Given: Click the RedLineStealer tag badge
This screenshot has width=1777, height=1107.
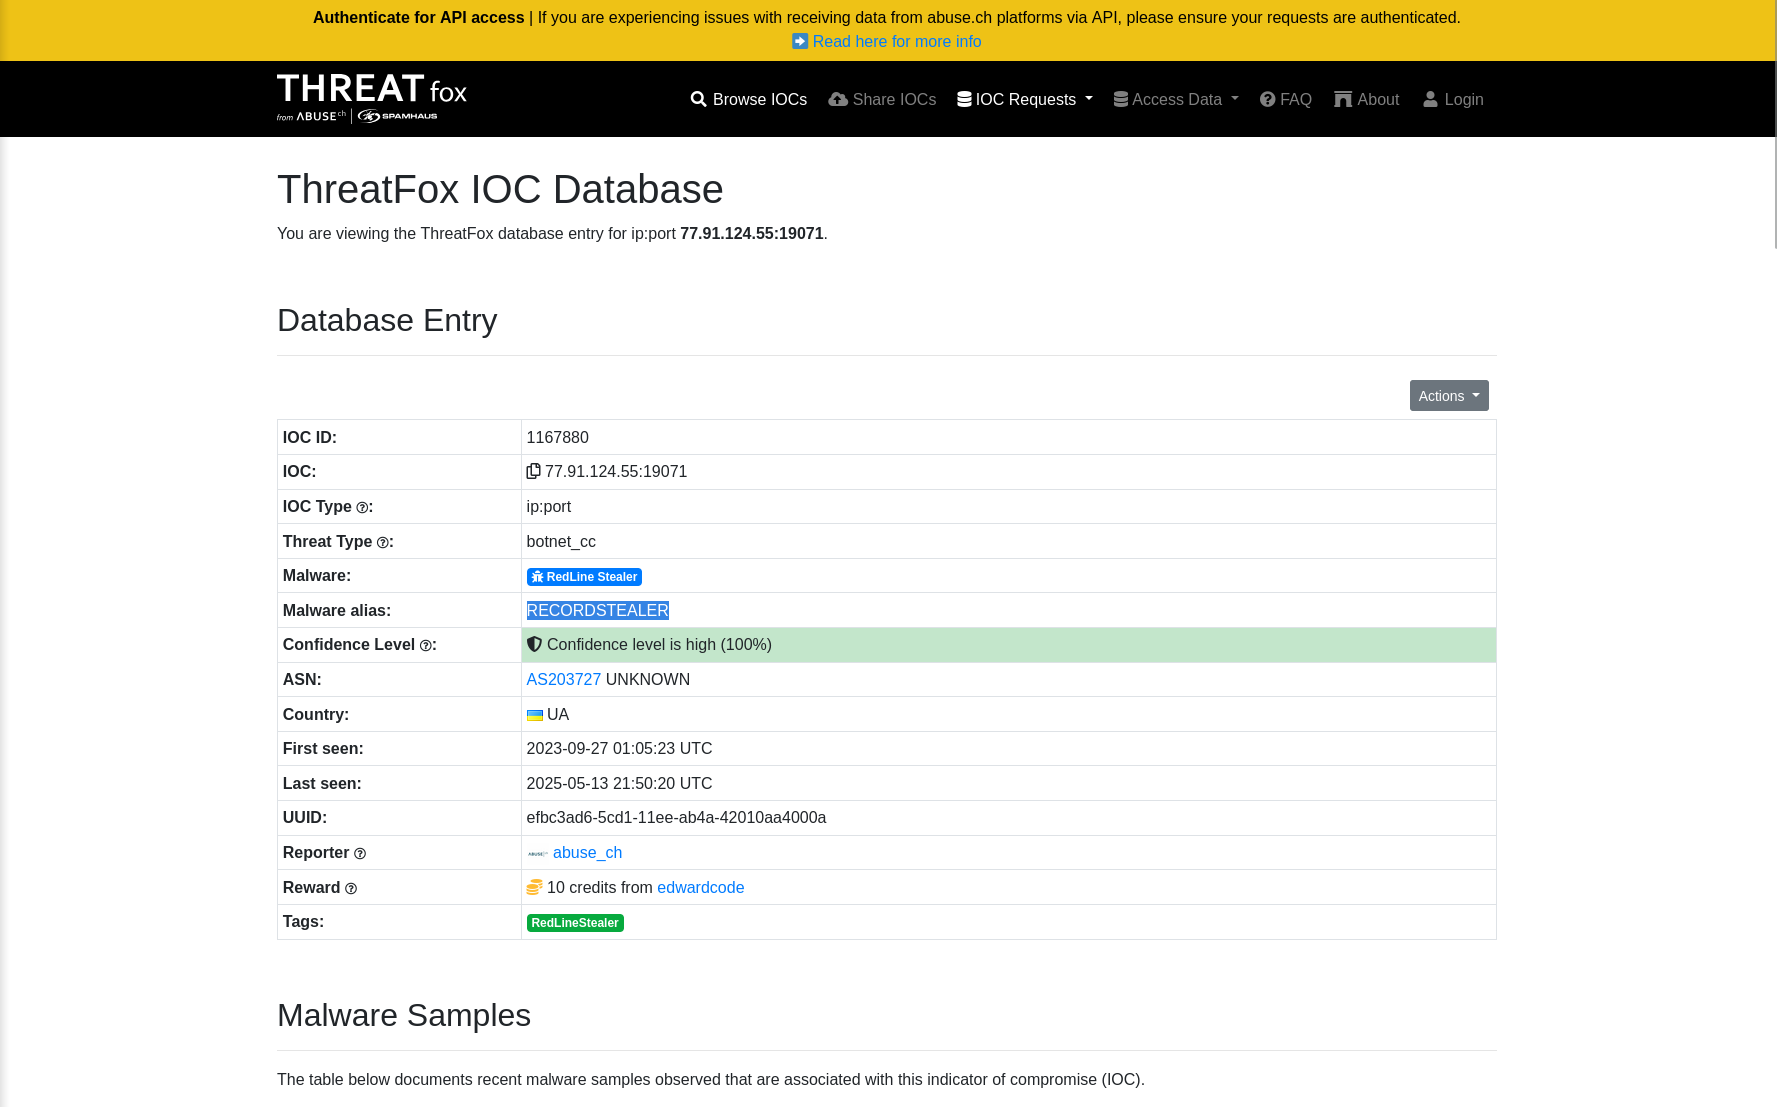Looking at the screenshot, I should [x=575, y=923].
